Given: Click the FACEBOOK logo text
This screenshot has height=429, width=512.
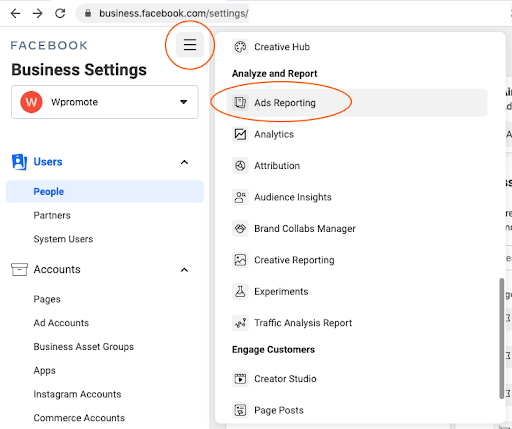Looking at the screenshot, I should [49, 45].
